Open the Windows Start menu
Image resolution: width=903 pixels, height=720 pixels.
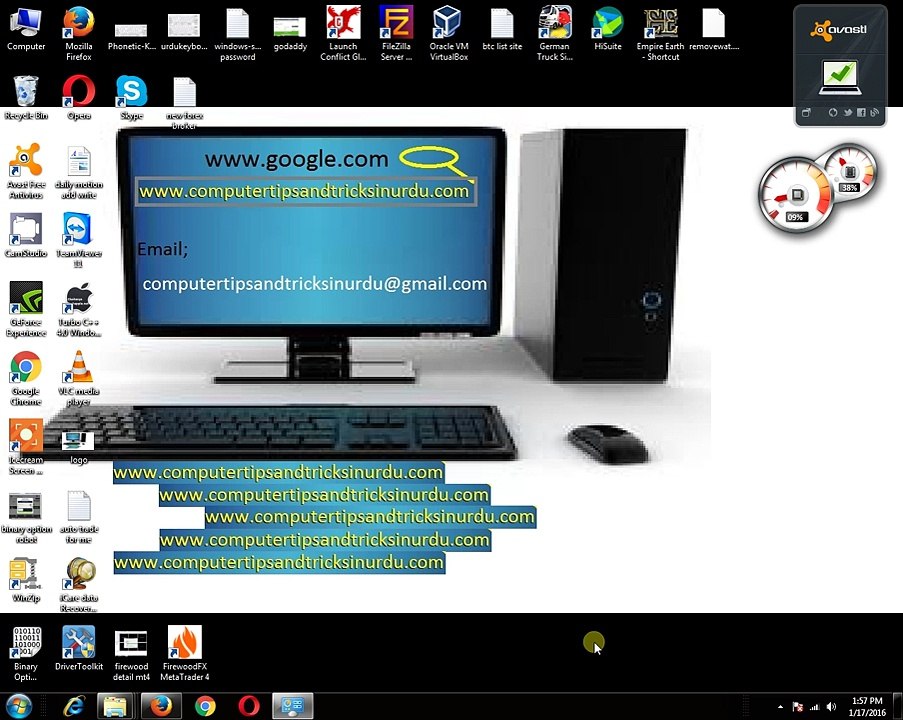pos(18,706)
